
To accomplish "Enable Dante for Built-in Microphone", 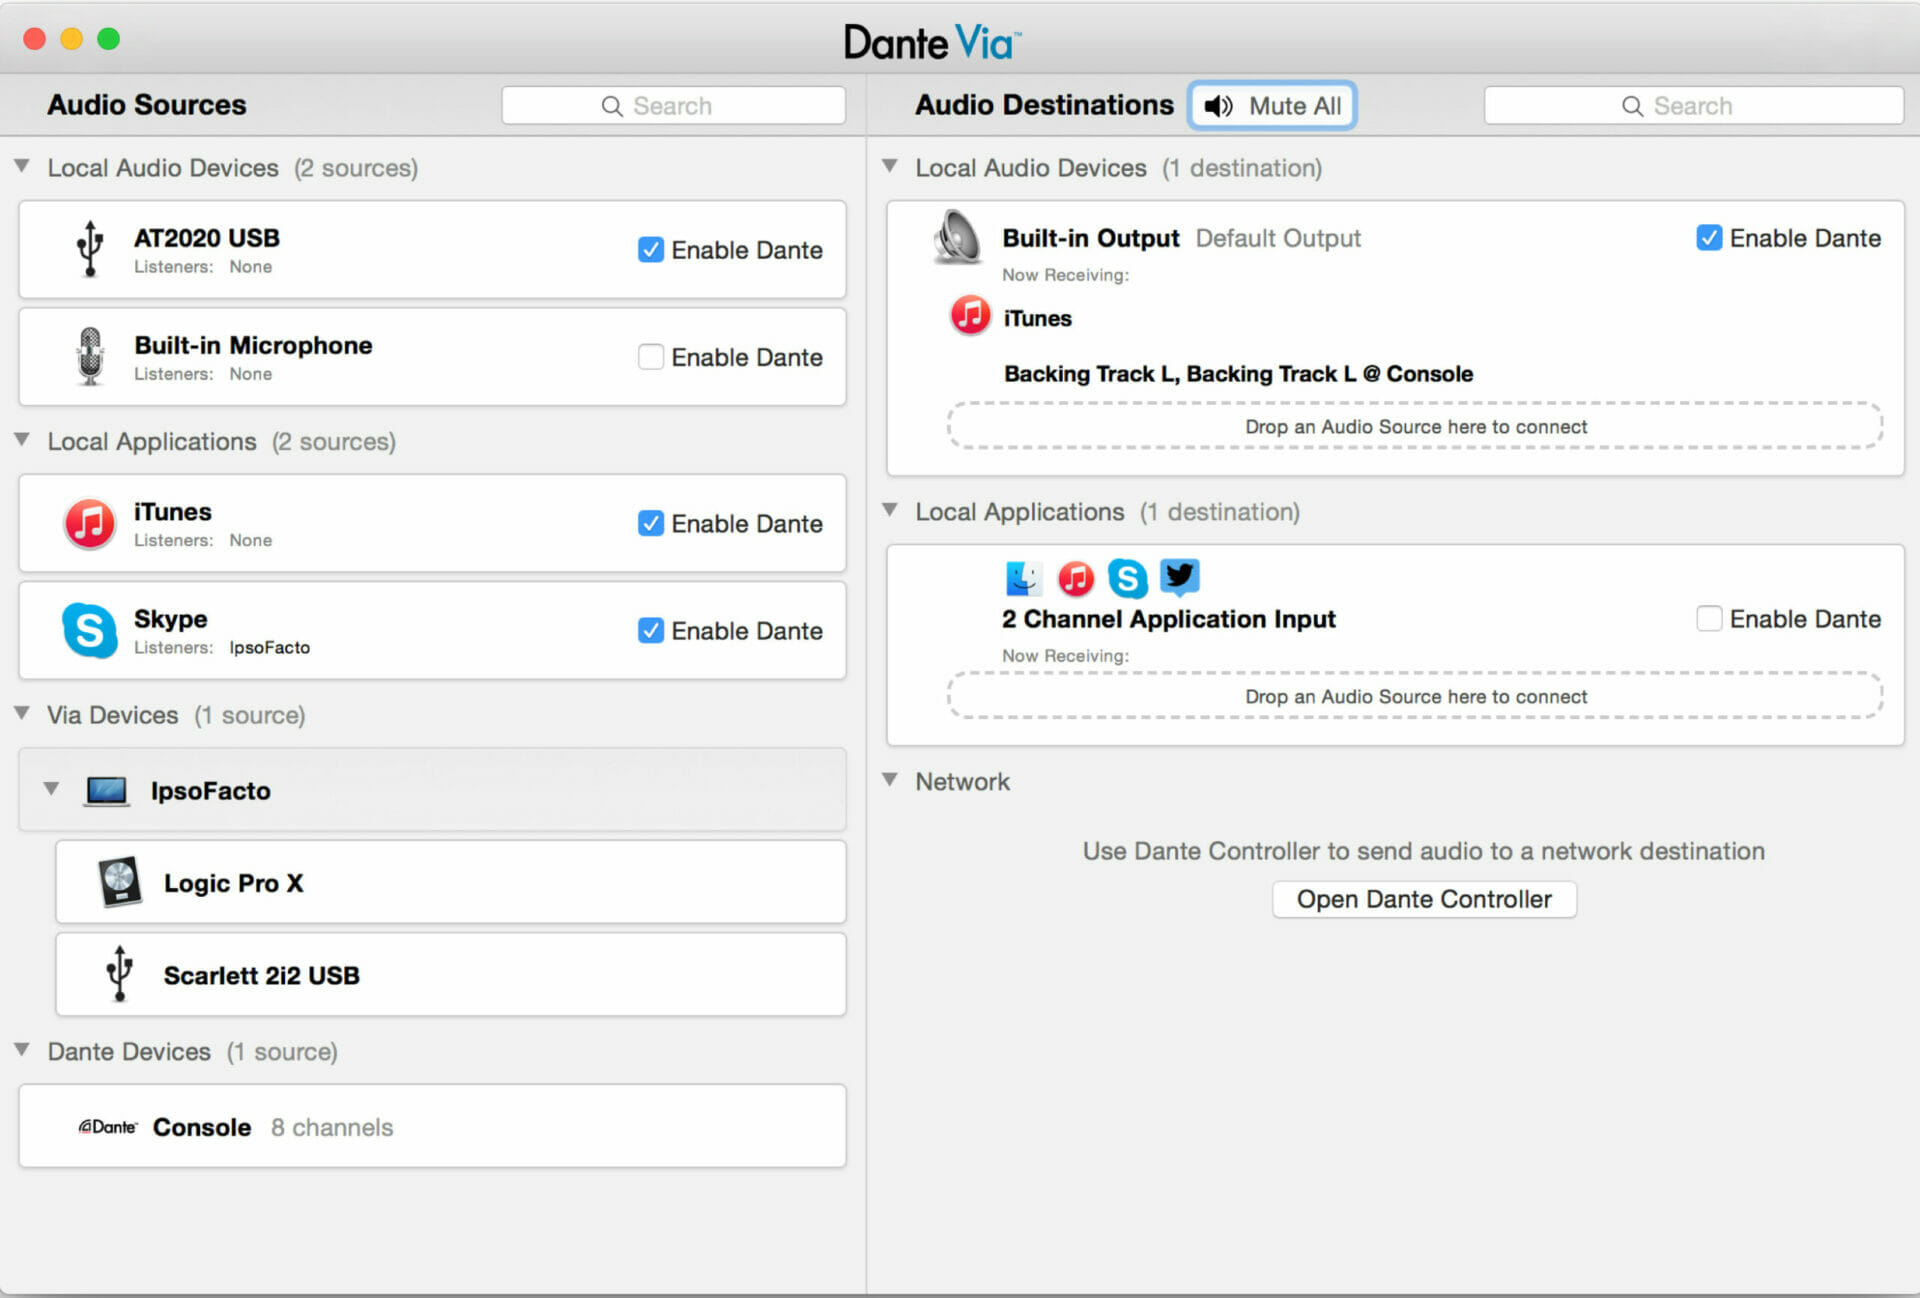I will tap(651, 357).
